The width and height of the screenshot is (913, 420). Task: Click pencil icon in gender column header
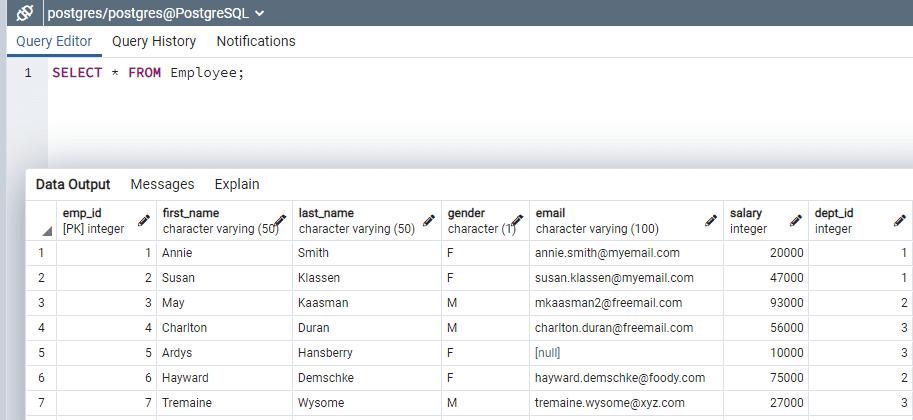(518, 221)
